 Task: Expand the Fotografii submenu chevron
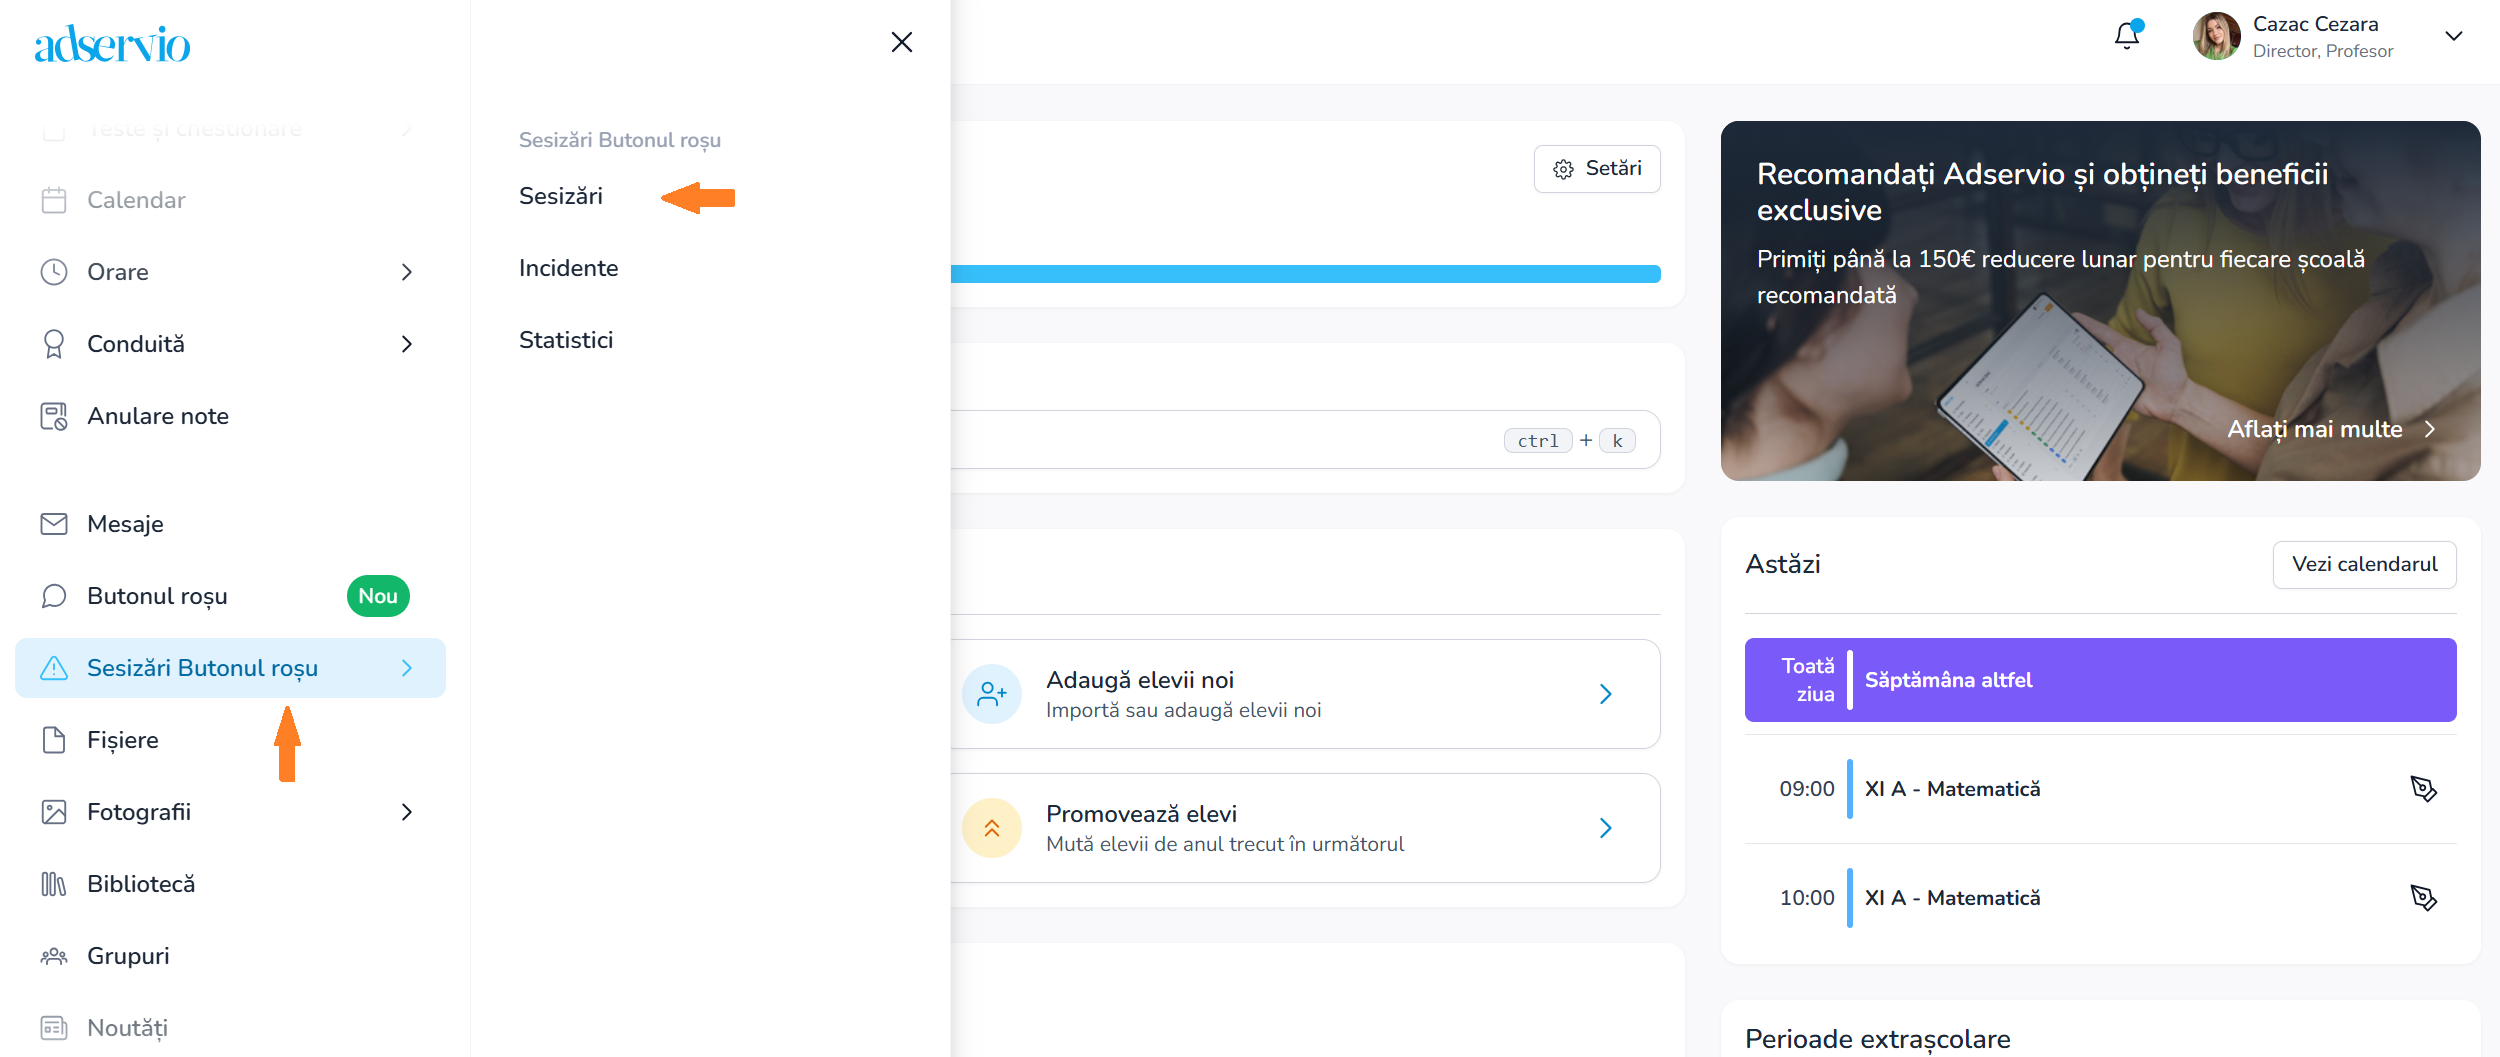click(x=406, y=812)
